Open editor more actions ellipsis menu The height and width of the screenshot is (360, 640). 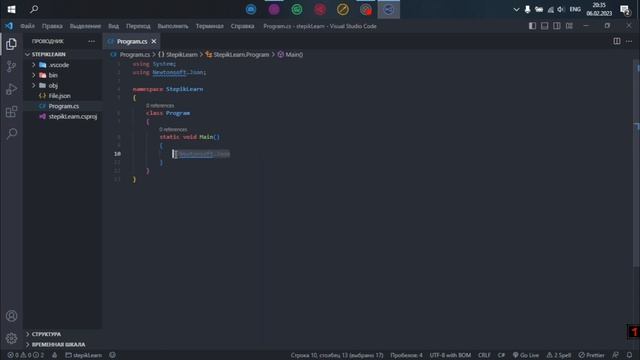[629, 41]
